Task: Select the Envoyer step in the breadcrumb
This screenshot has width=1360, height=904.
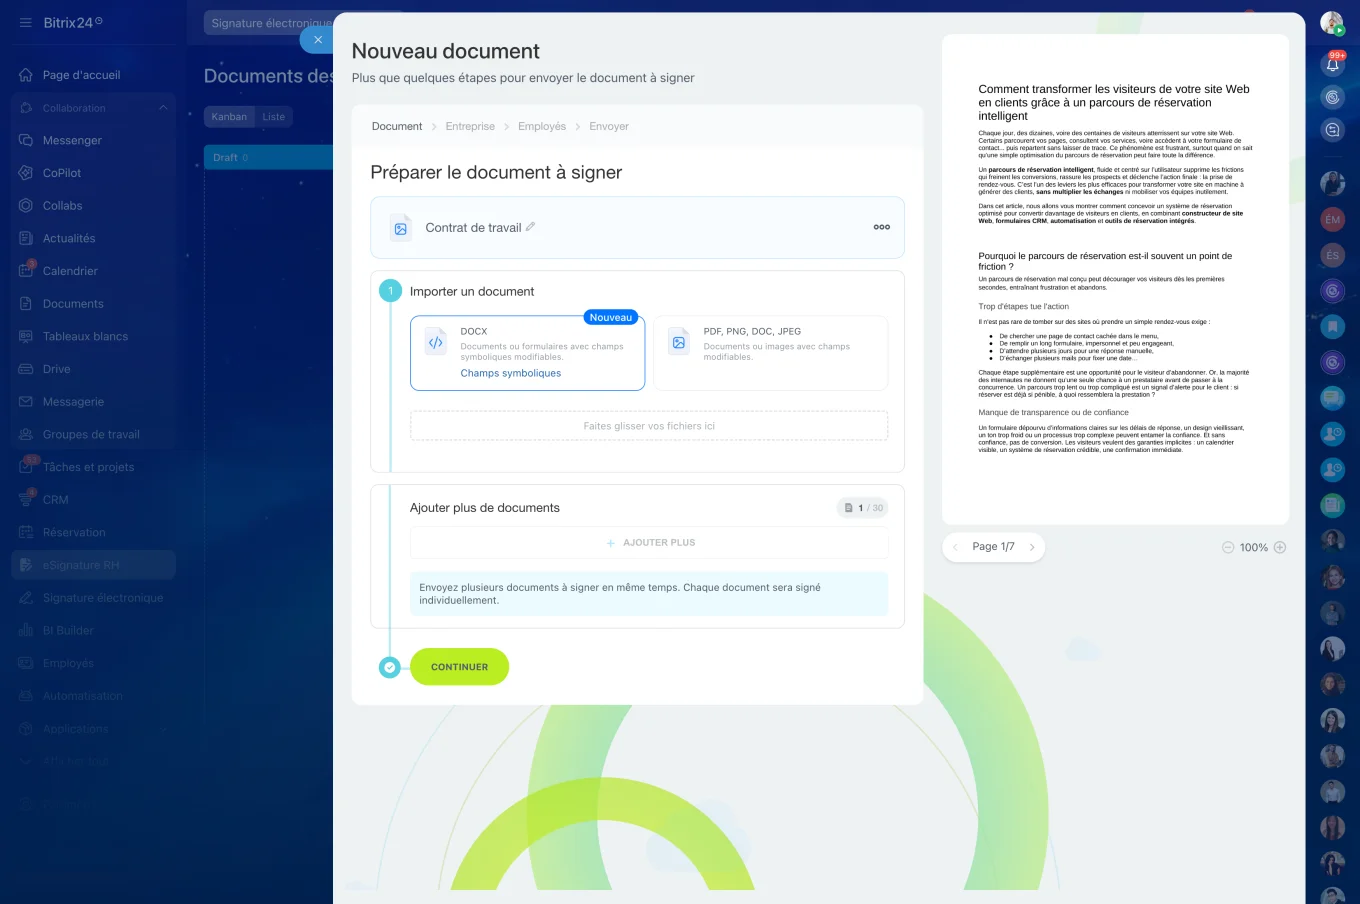Action: click(609, 127)
